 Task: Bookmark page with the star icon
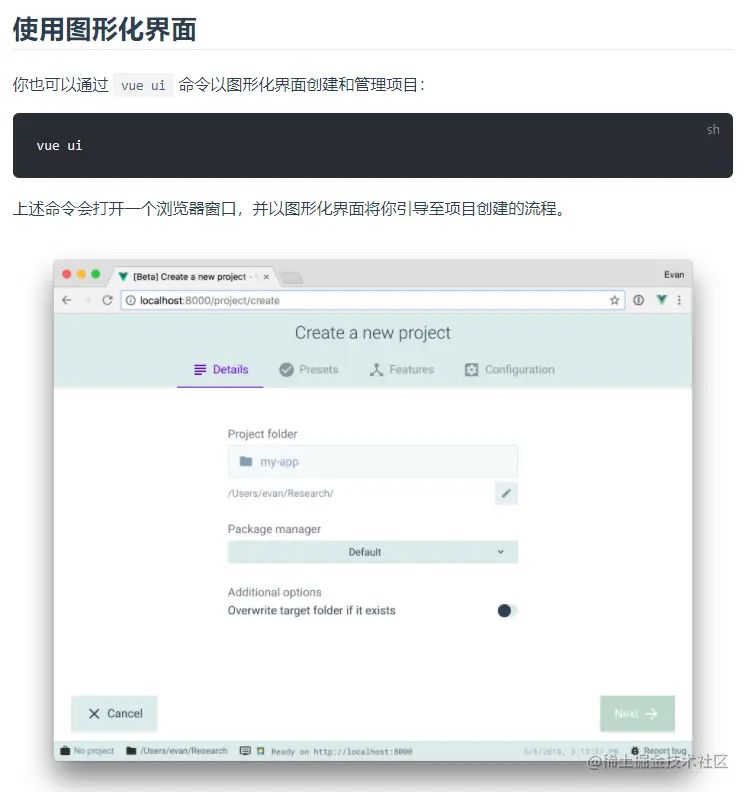tap(614, 300)
